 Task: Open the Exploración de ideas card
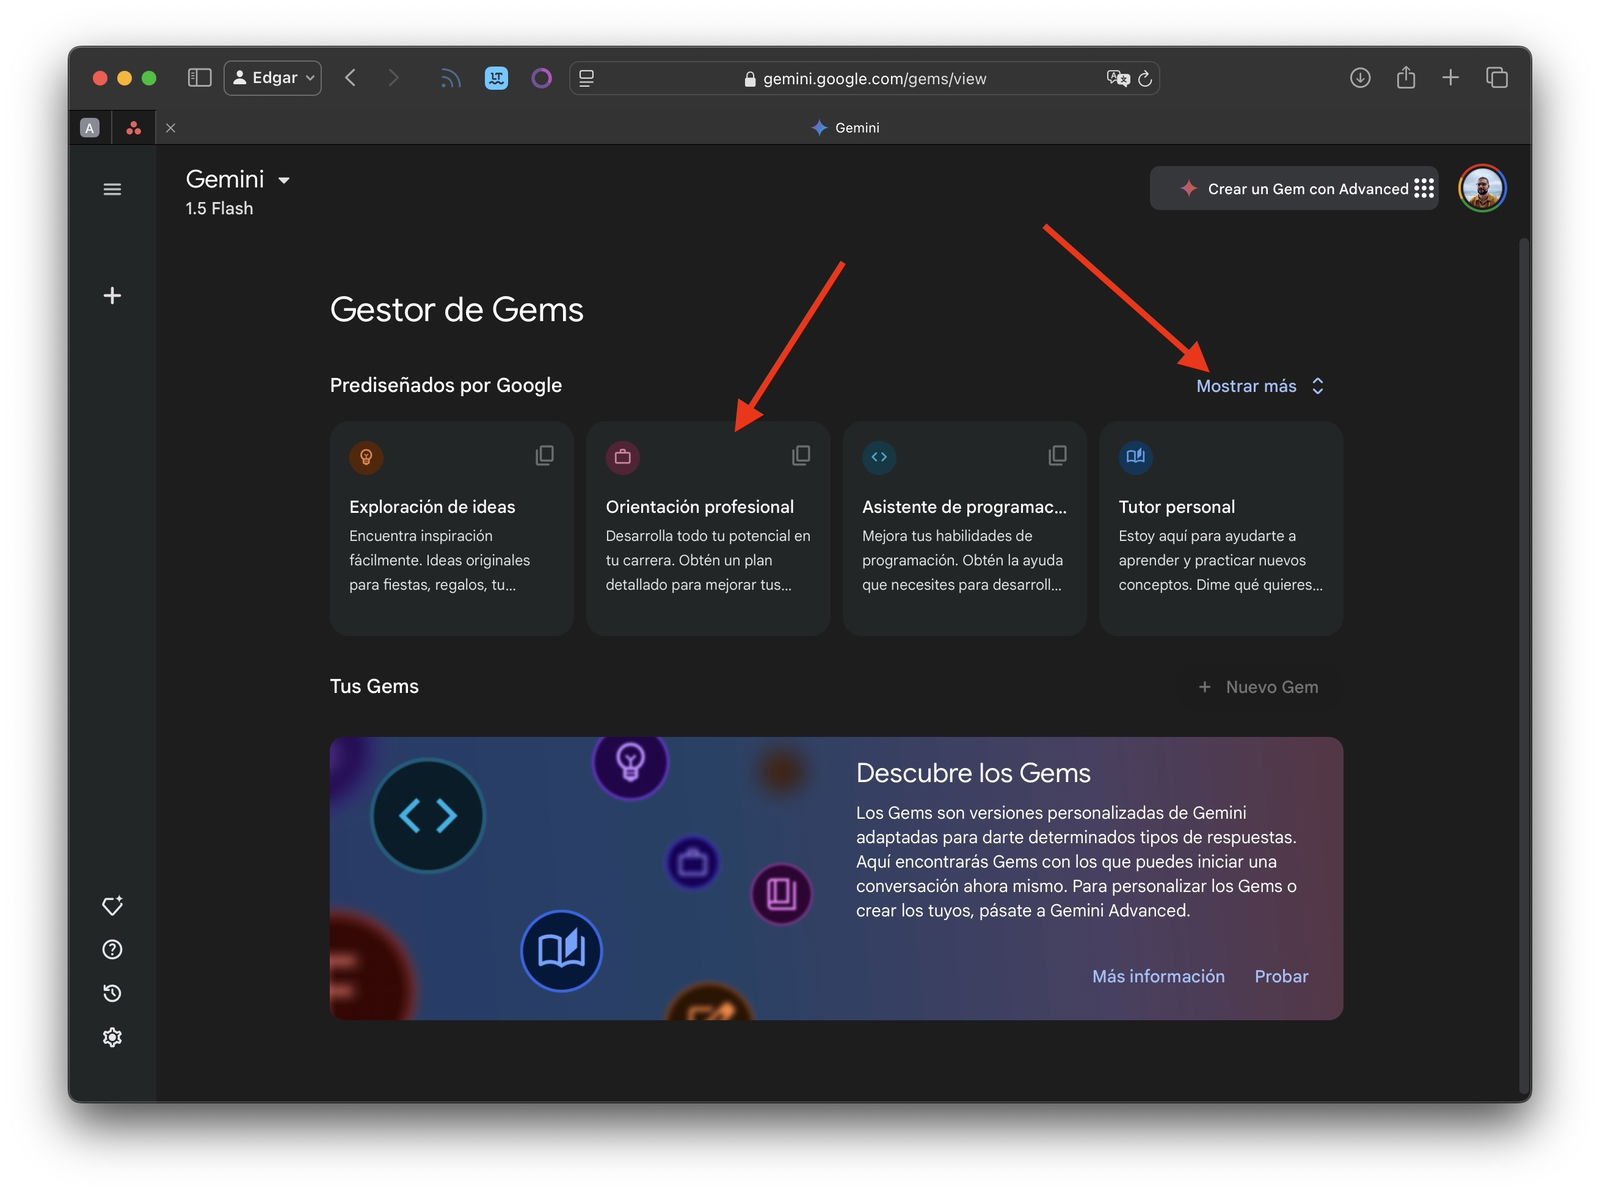coord(451,528)
